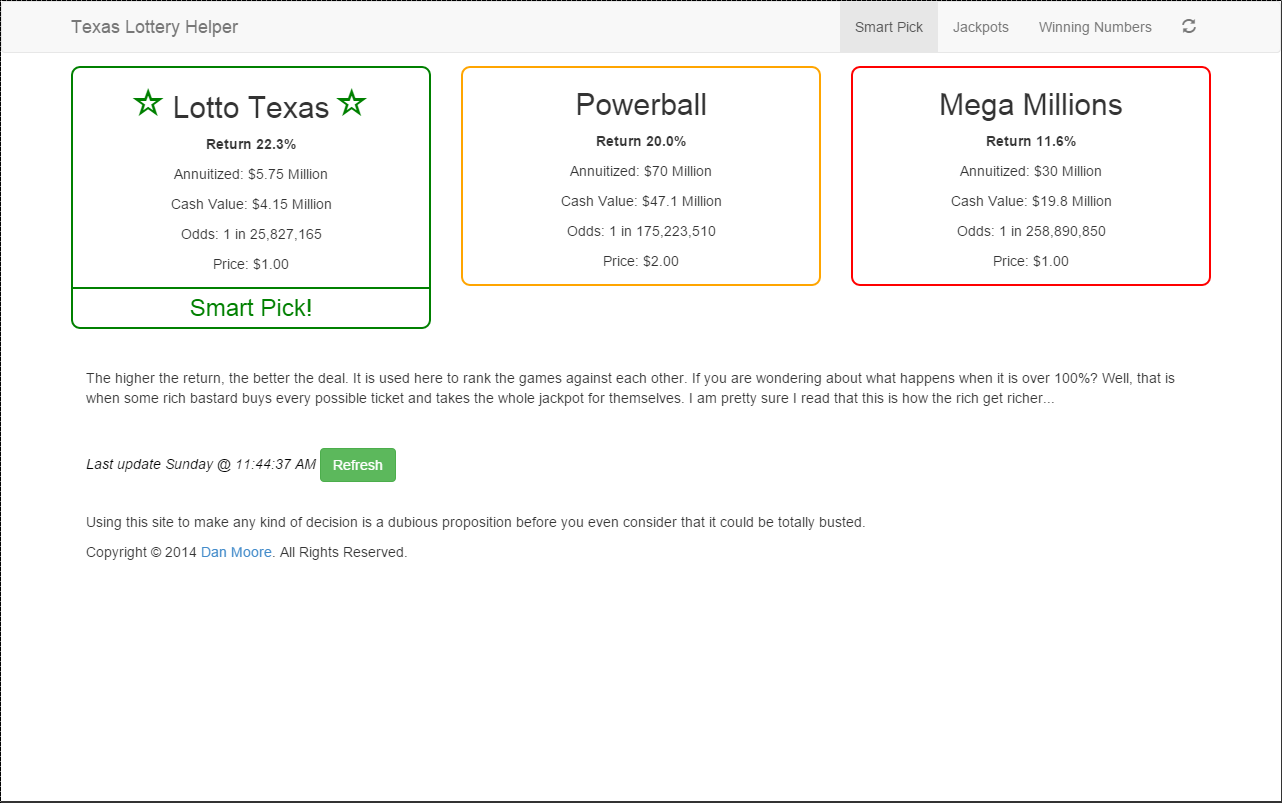Click the Copyright © 2014 text
The image size is (1282, 803).
click(141, 552)
